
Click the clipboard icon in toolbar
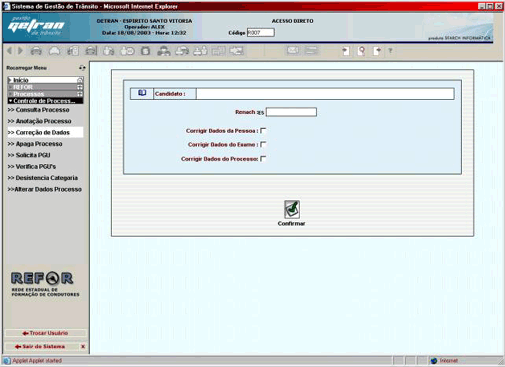click(145, 51)
